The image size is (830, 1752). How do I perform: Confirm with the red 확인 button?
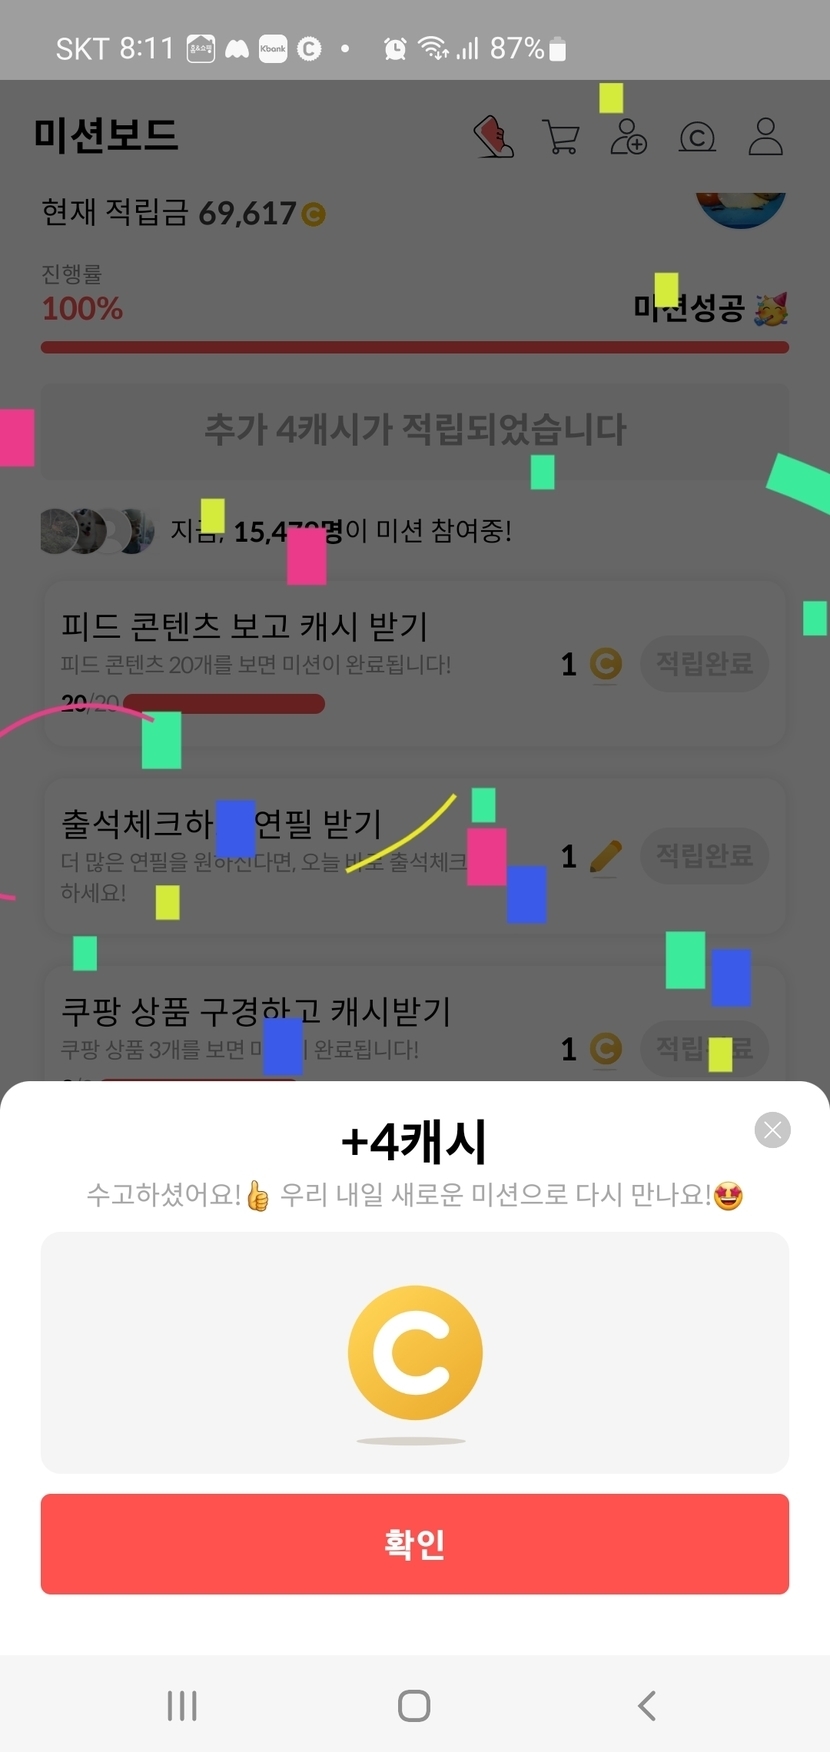[415, 1544]
